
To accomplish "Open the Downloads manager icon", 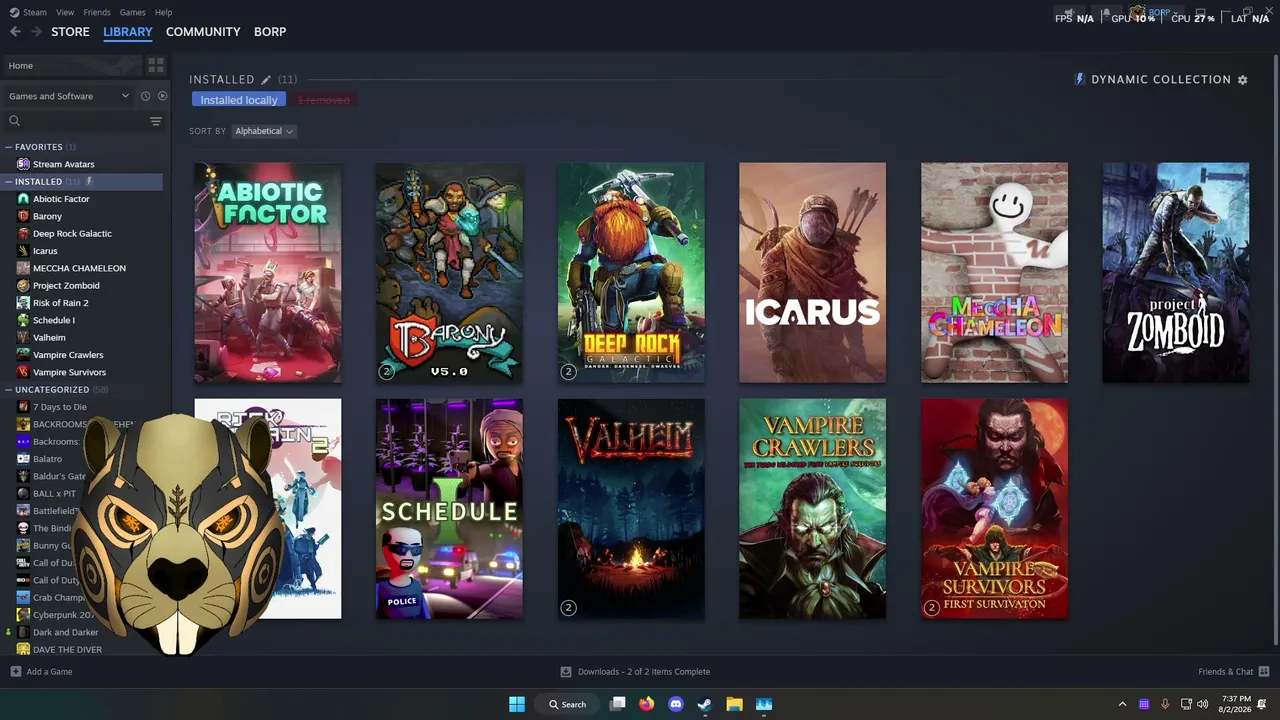I will click(x=566, y=672).
